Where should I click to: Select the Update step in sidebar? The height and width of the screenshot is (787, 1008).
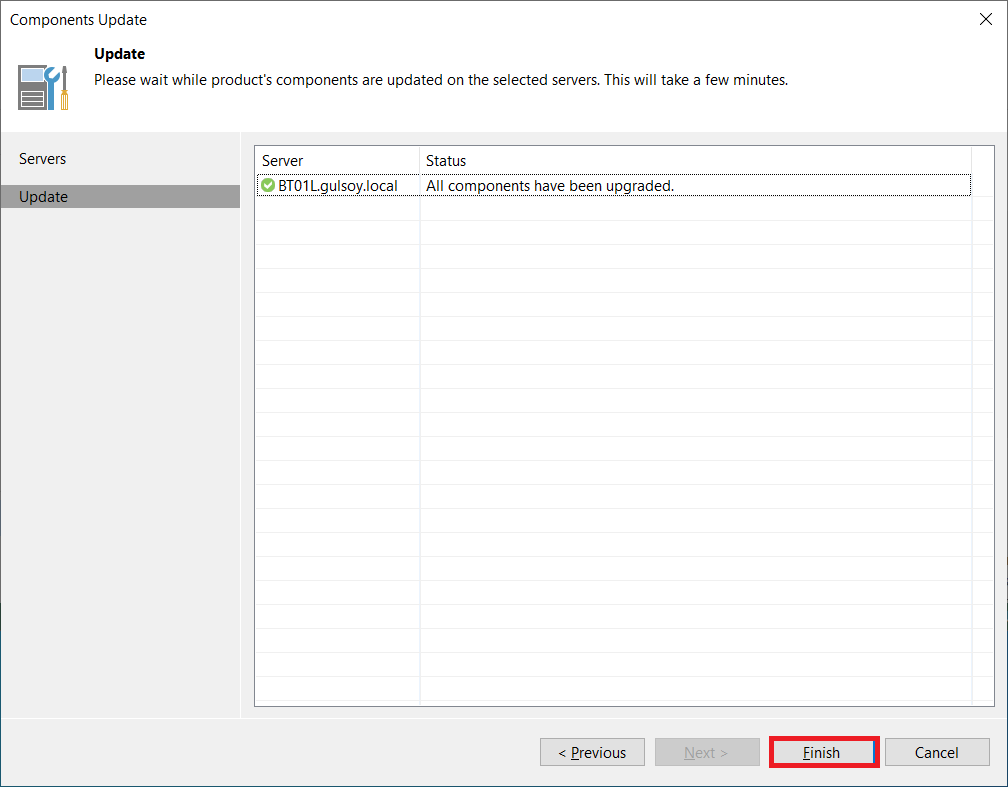(44, 197)
